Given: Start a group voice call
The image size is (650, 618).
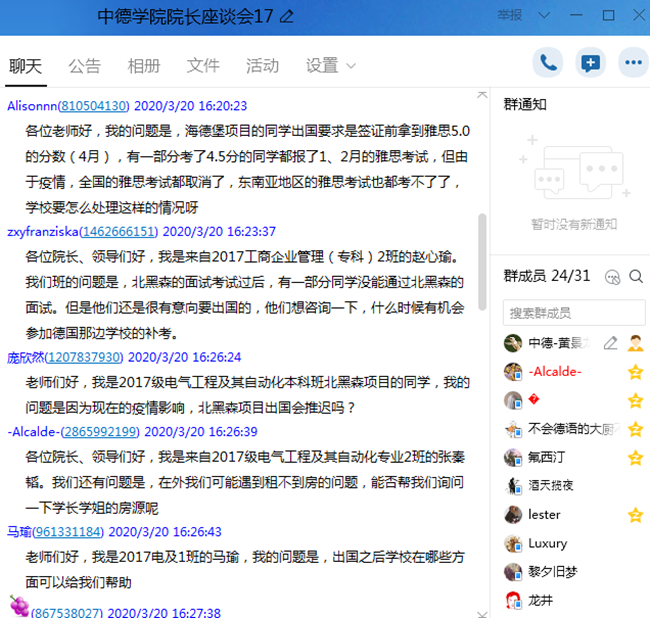Looking at the screenshot, I should [547, 63].
